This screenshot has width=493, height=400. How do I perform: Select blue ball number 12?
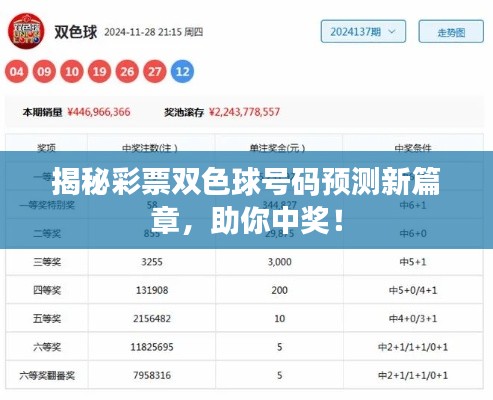pos(182,71)
